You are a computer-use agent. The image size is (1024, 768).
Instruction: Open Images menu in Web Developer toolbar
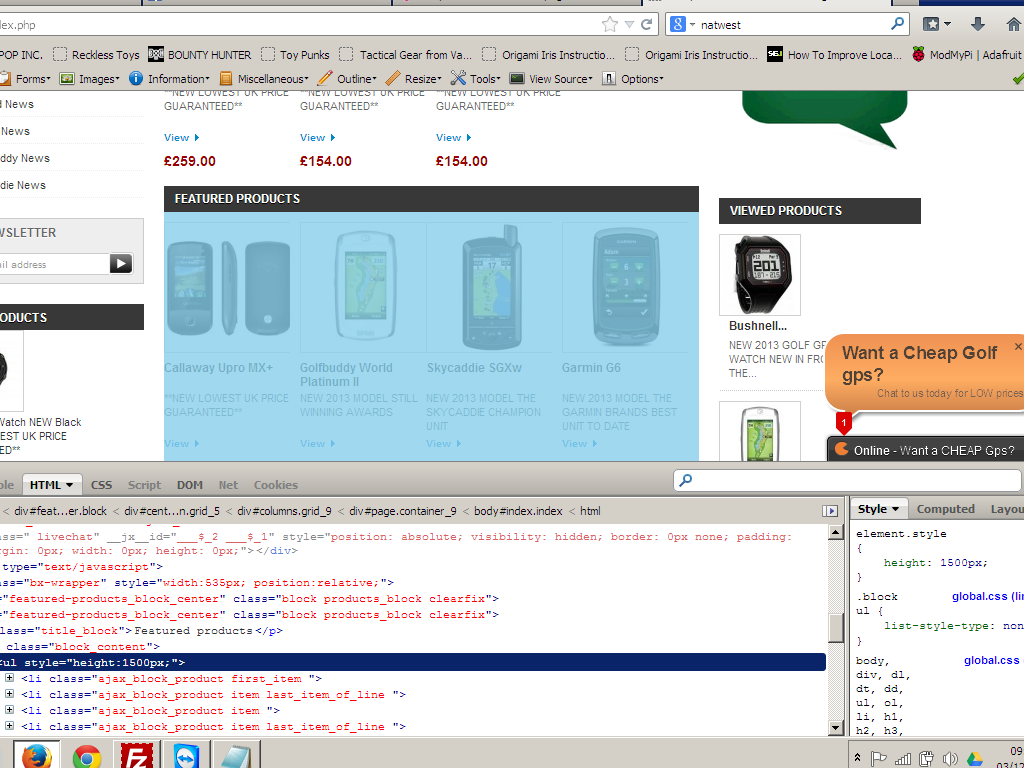(x=90, y=79)
